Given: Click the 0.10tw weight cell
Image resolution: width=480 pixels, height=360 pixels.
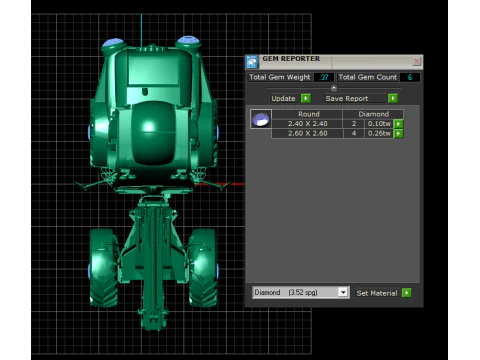Looking at the screenshot, I should tap(379, 124).
